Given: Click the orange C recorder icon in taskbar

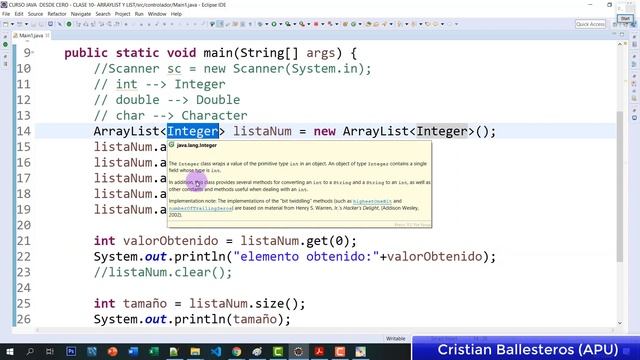Looking at the screenshot, I should coord(340,351).
